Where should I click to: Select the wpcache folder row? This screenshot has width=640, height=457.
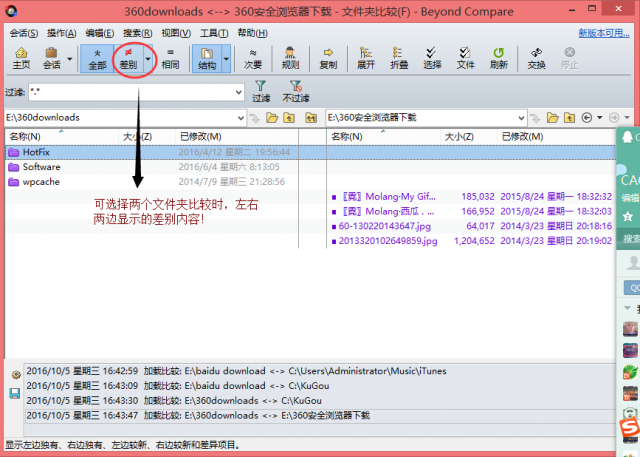coord(152,182)
